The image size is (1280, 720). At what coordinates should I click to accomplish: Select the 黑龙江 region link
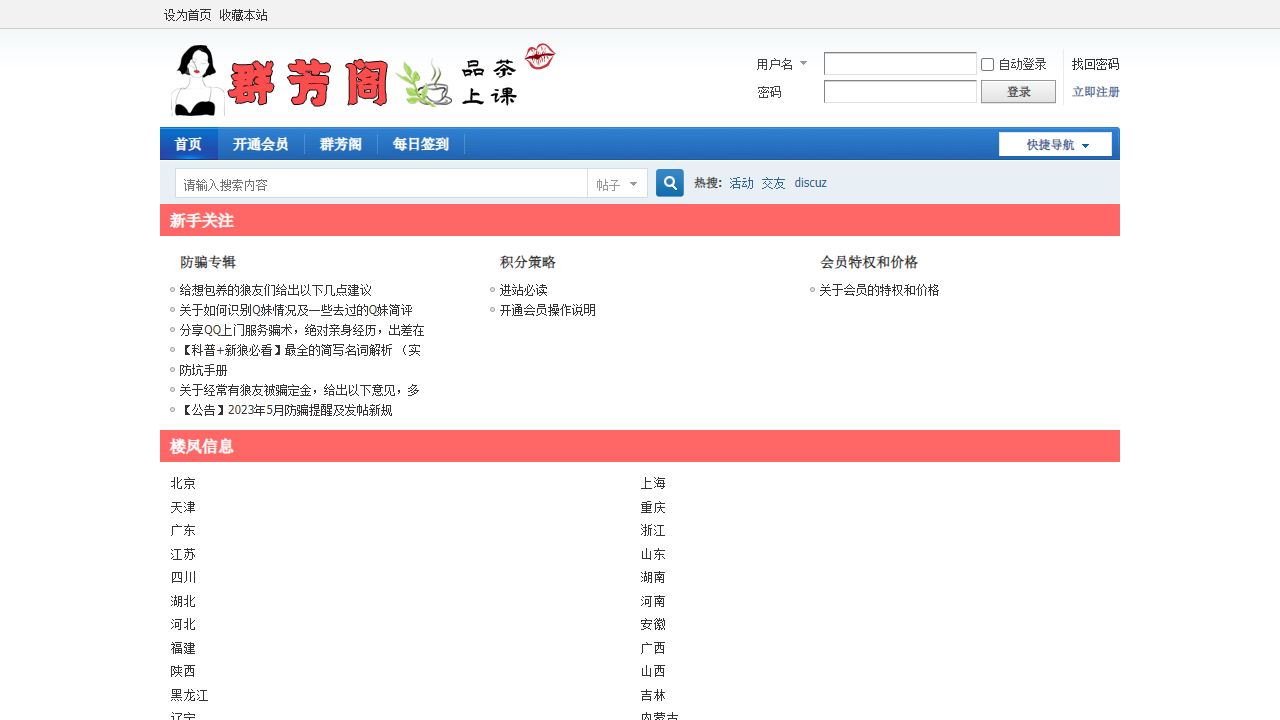189,695
